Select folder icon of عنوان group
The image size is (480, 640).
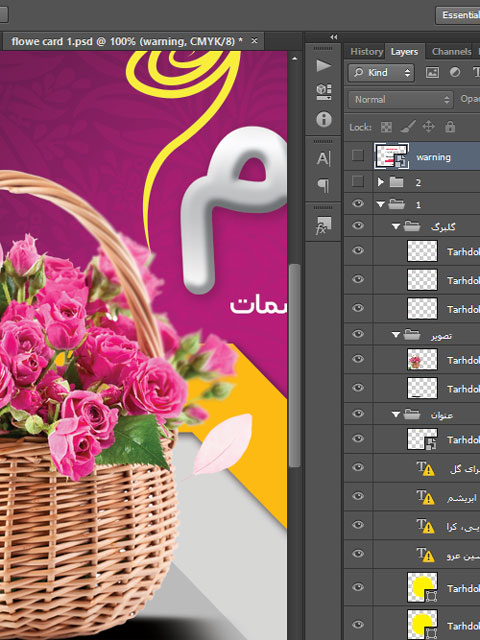412,414
